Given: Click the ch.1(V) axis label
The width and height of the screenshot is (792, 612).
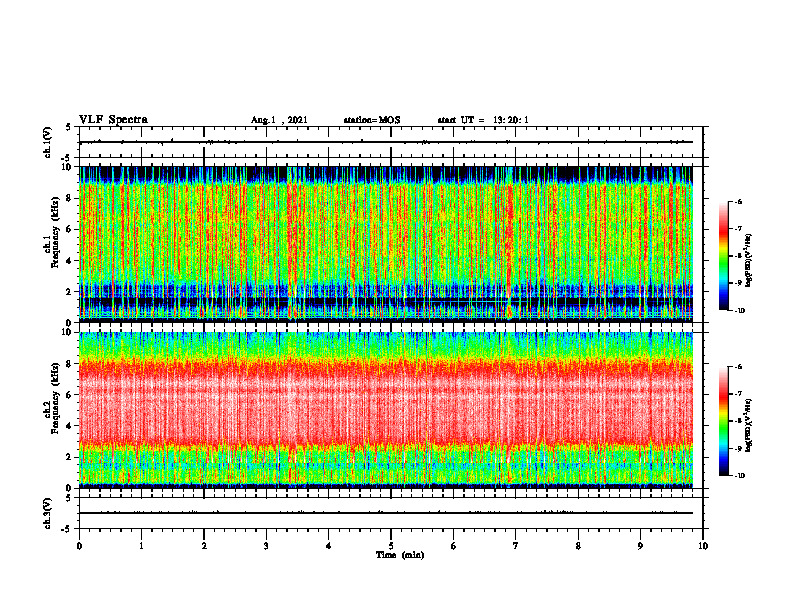Looking at the screenshot, I should tap(47, 142).
